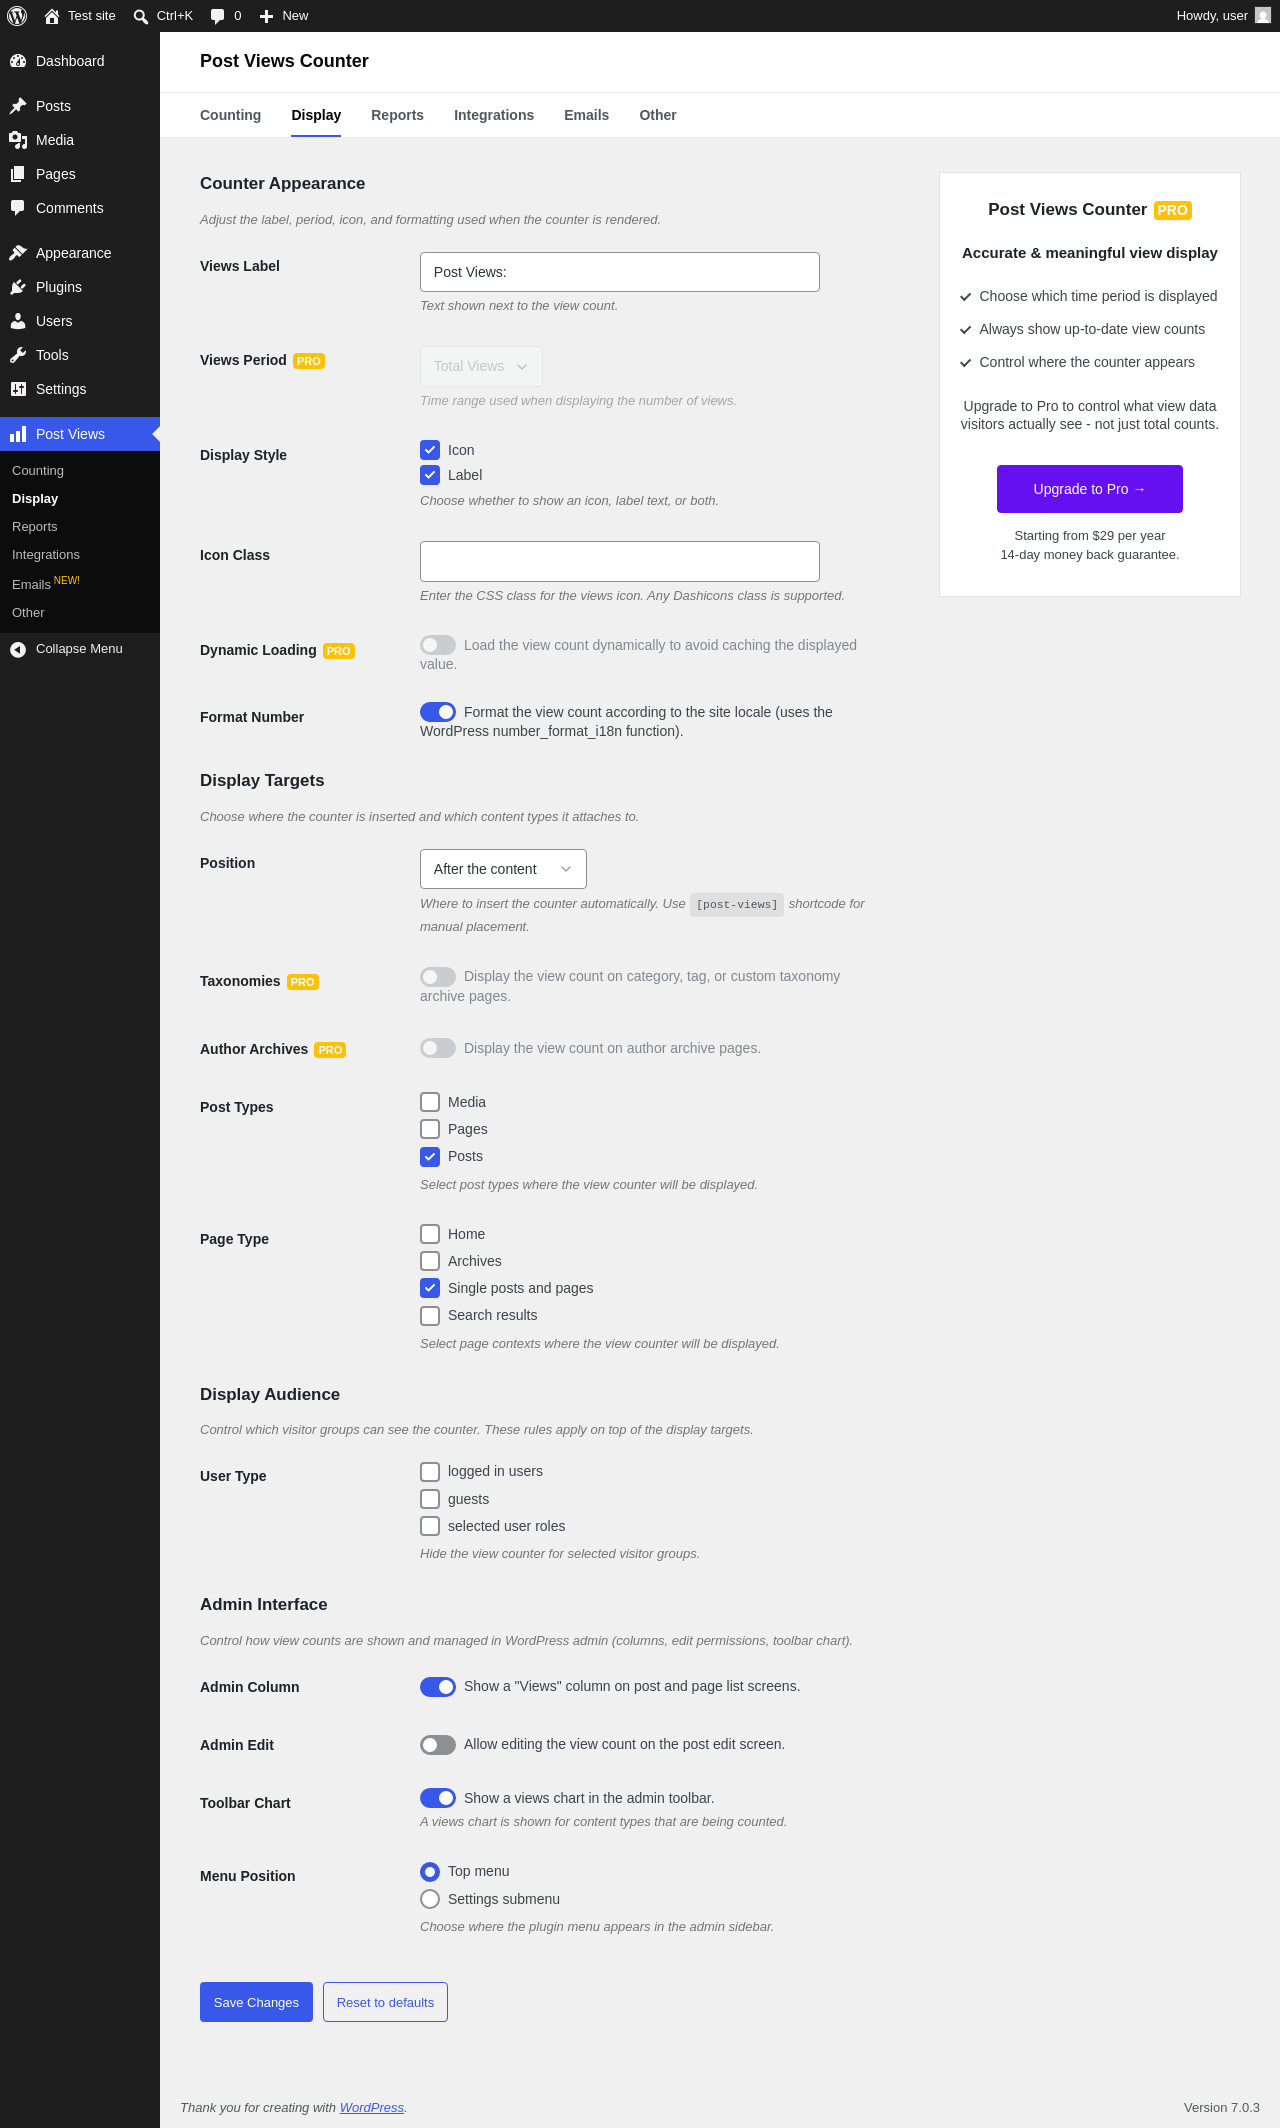This screenshot has width=1280, height=2128.
Task: Click the New plus icon in admin bar
Action: click(x=266, y=16)
